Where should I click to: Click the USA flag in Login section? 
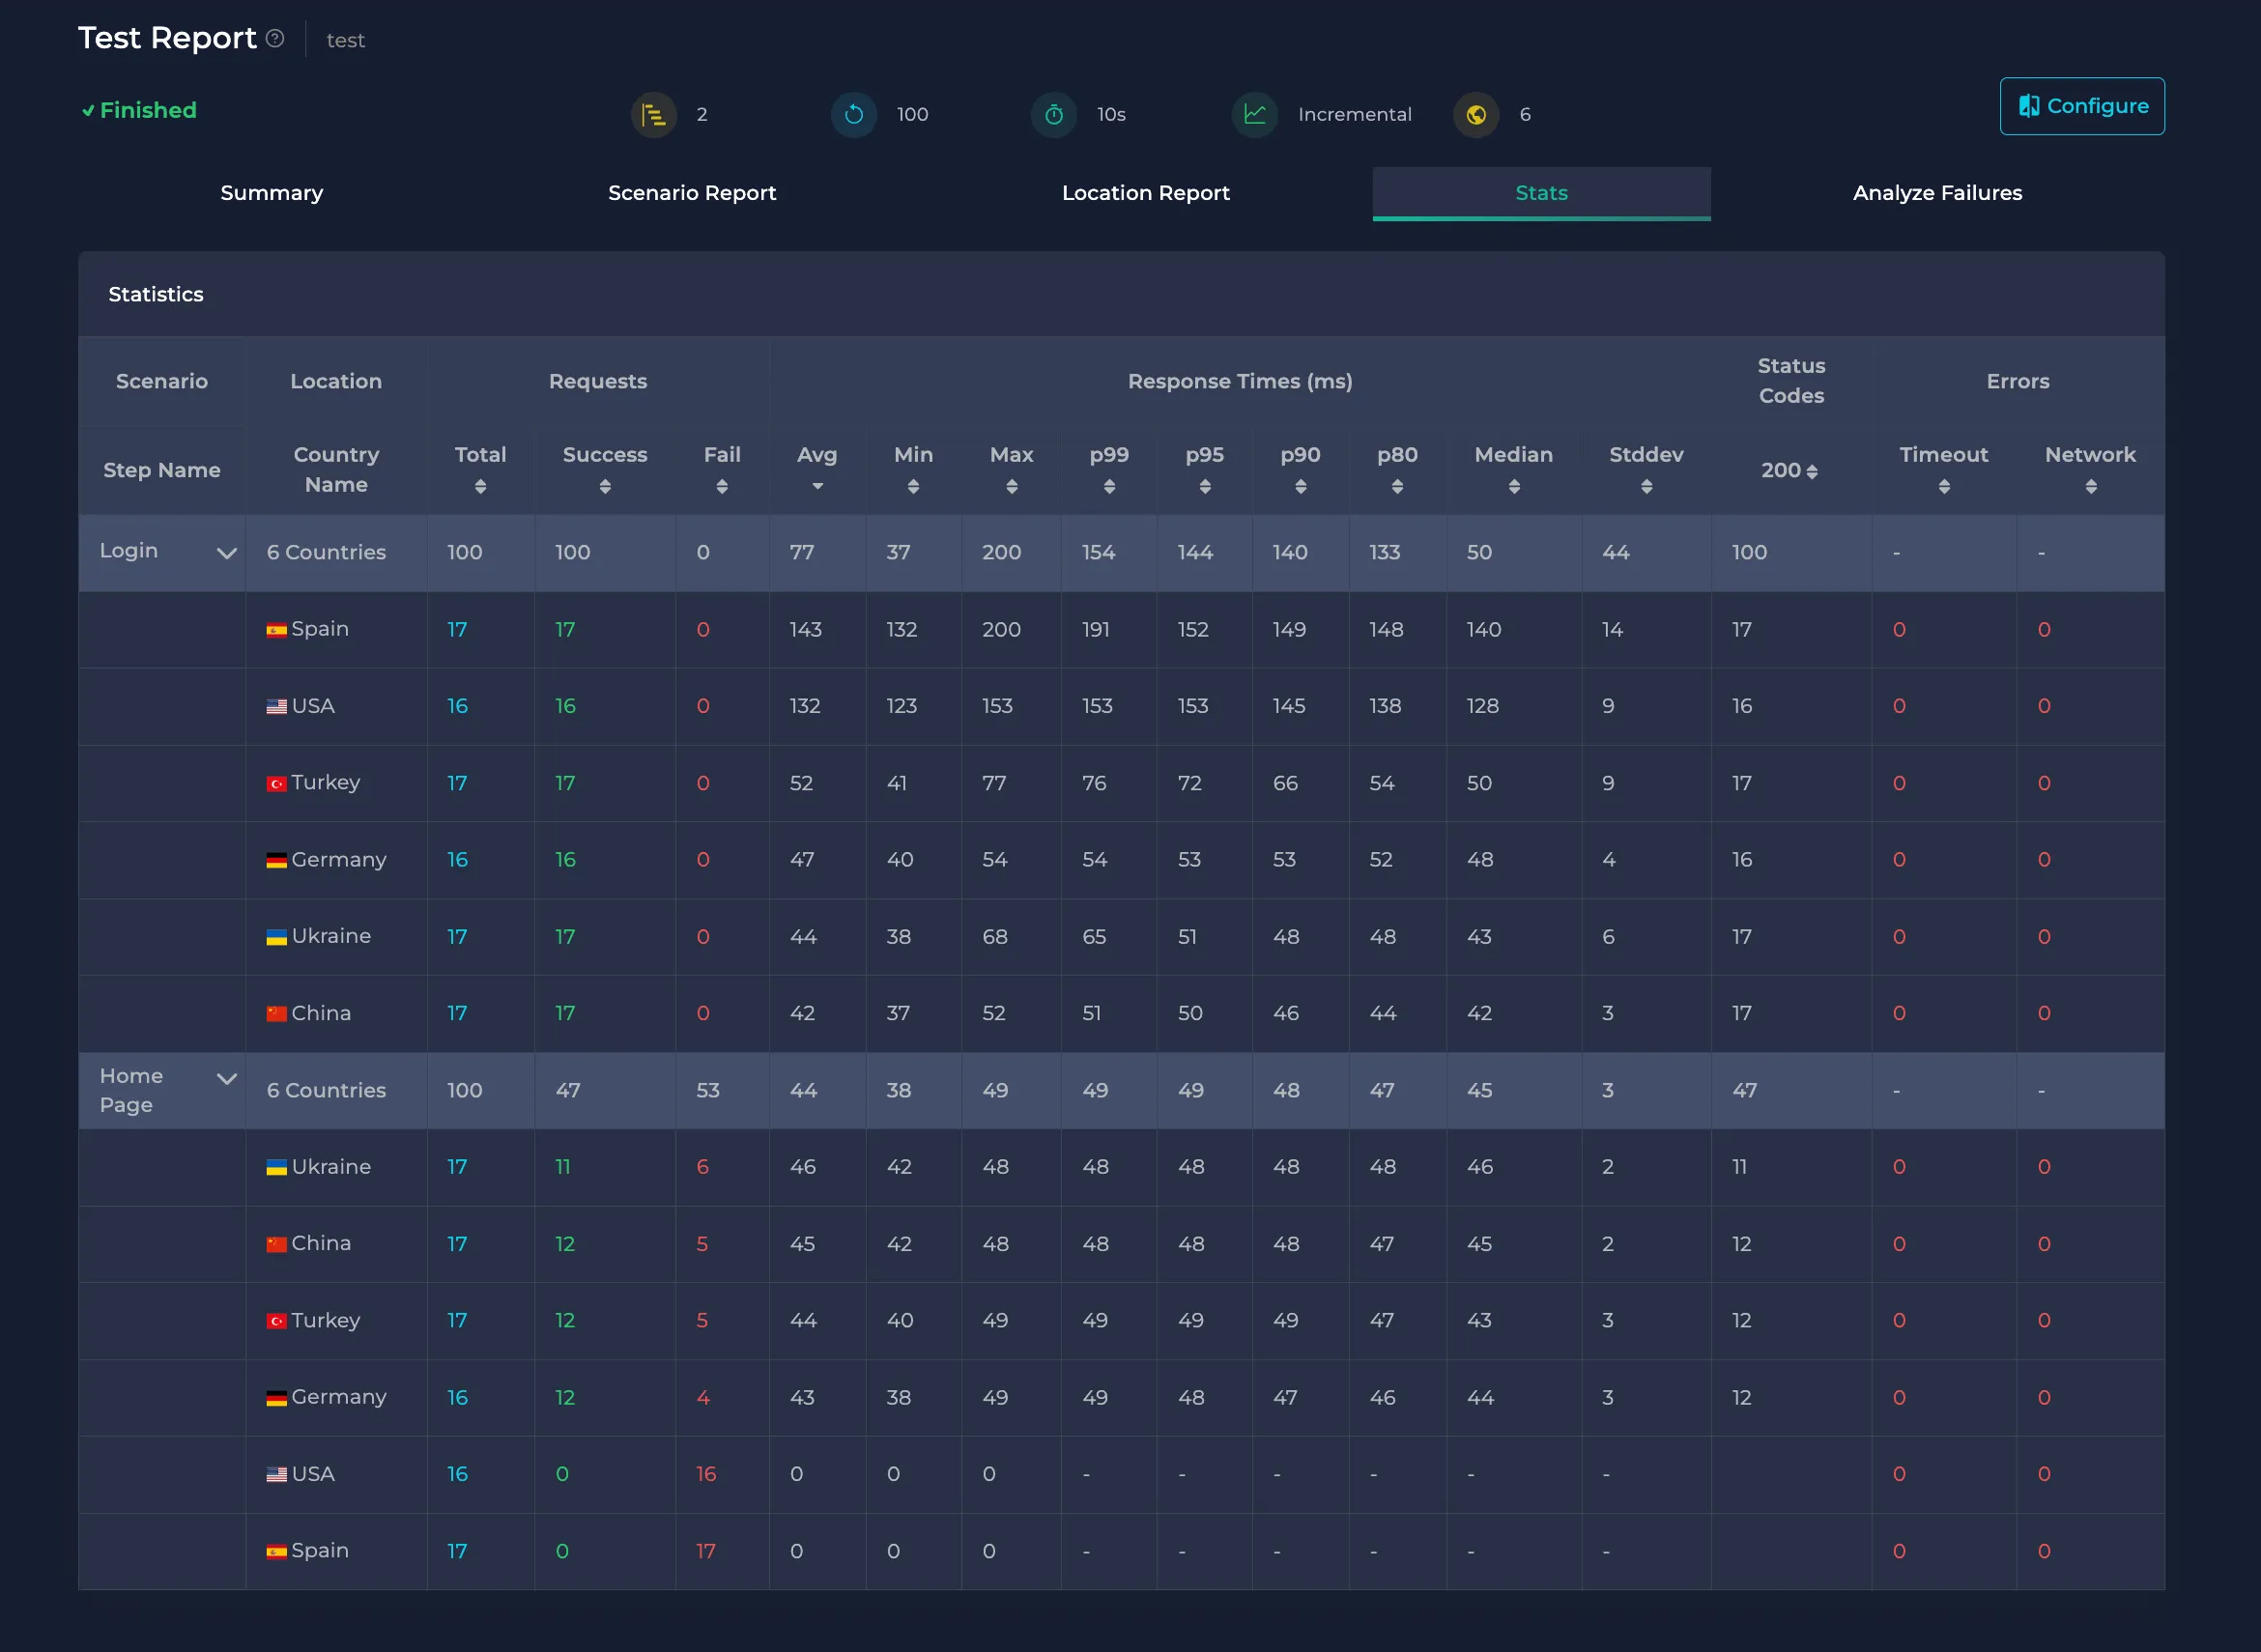click(277, 707)
